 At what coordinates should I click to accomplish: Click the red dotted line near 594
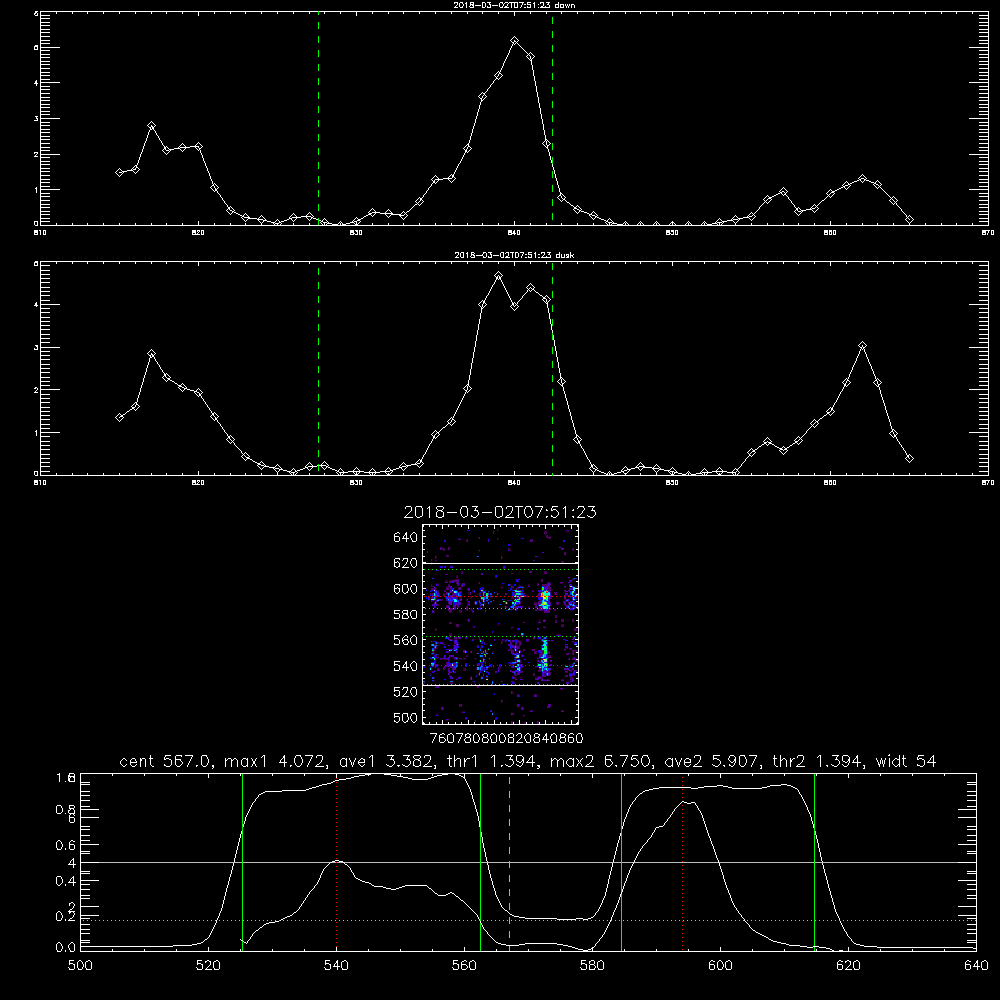[682, 860]
